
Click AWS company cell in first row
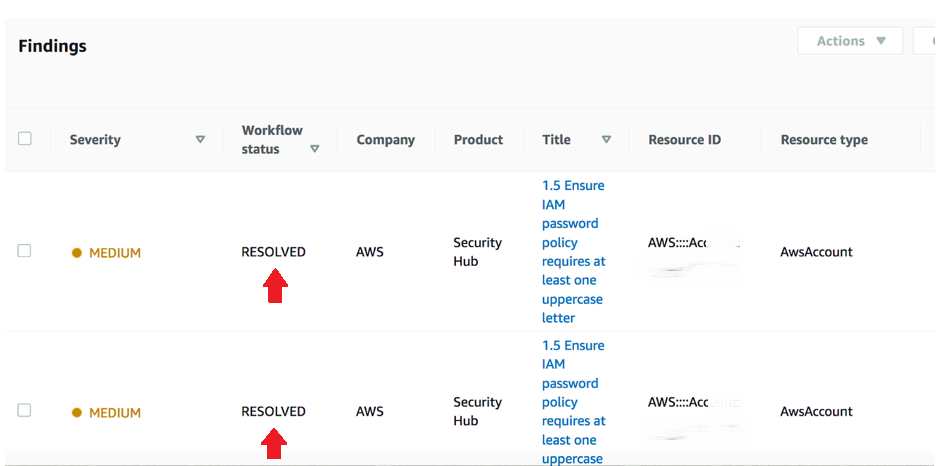[x=369, y=252]
